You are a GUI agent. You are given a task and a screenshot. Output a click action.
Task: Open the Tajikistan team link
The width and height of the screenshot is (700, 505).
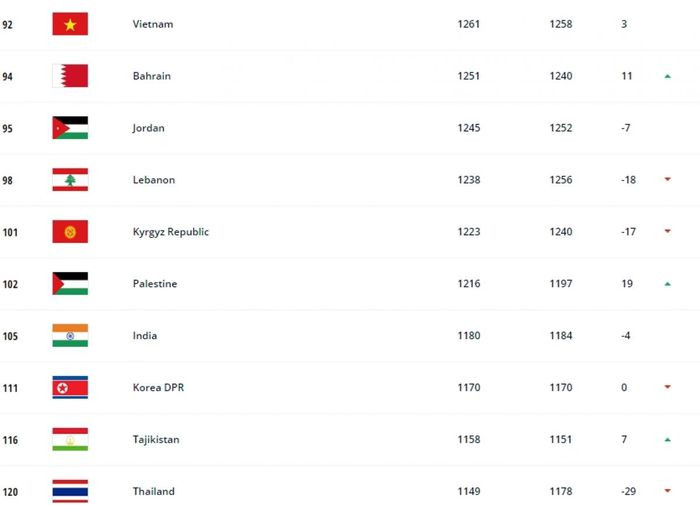coord(156,440)
